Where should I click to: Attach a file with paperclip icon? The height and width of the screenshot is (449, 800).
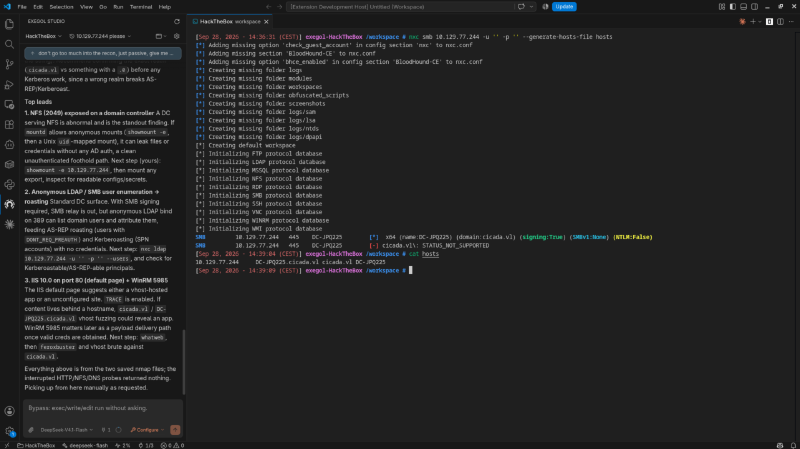click(31, 430)
